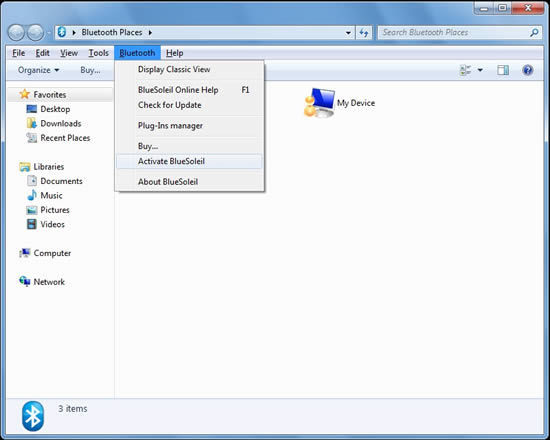Choose BlueSoleil Online Help entry
The height and width of the screenshot is (440, 550).
(189, 90)
